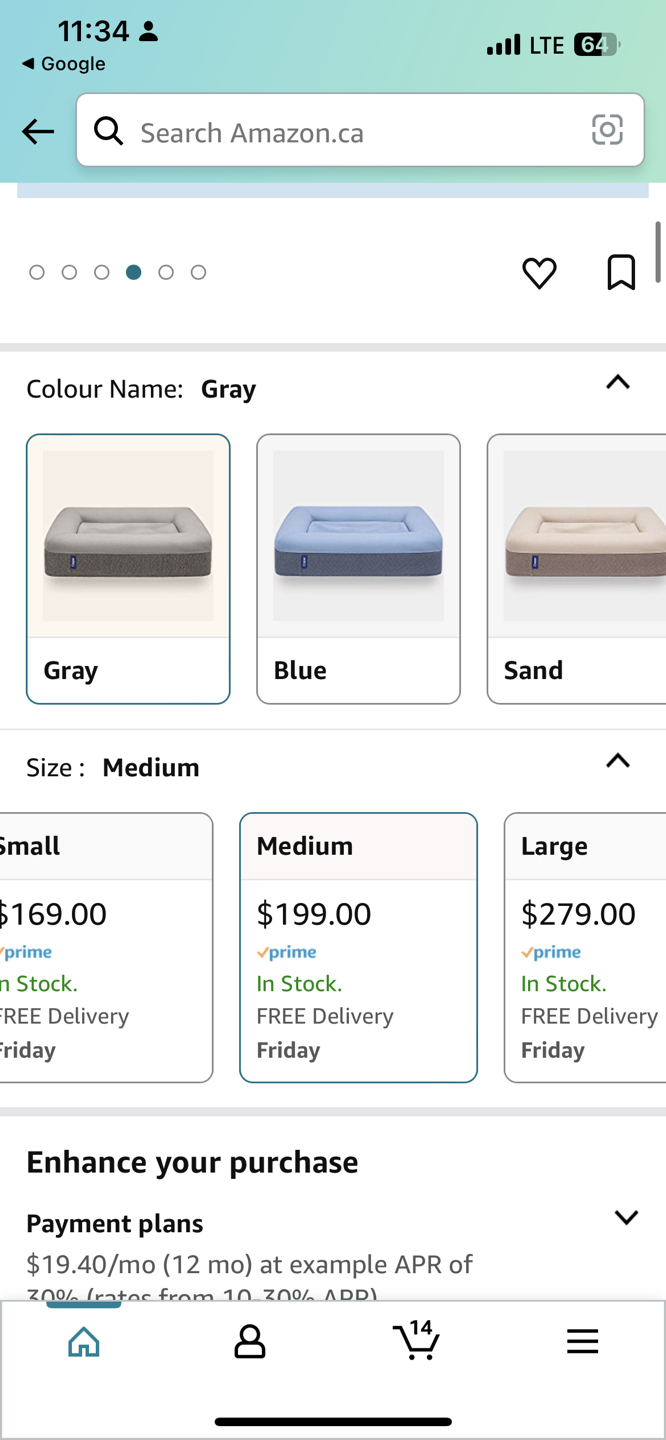Select the Small size option
Viewport: 666px width, 1440px height.
(105, 947)
